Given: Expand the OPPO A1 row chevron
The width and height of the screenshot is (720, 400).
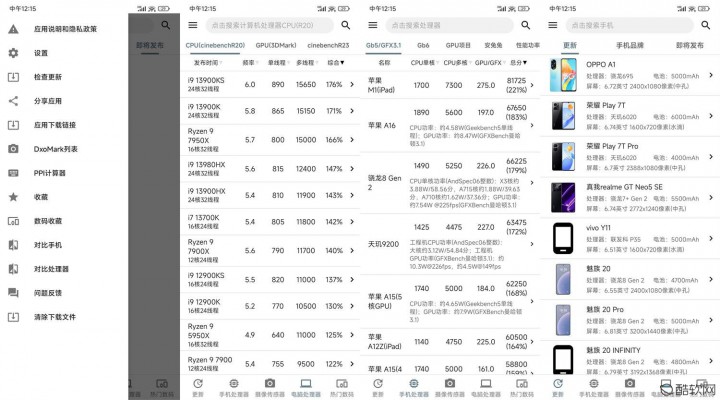Looking at the screenshot, I should click(x=711, y=75).
